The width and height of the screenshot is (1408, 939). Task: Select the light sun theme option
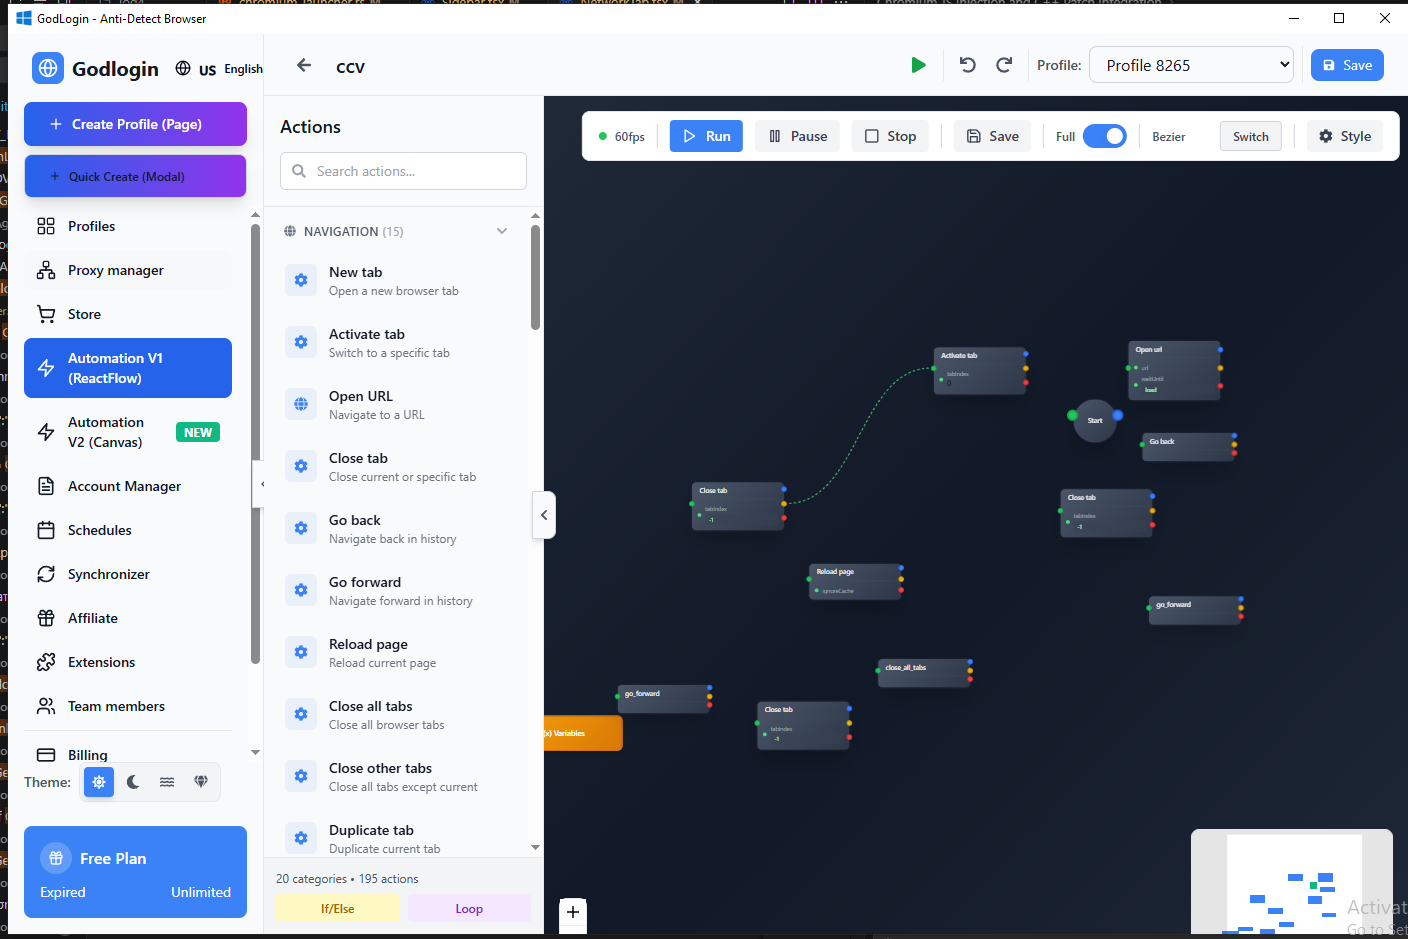coord(99,782)
